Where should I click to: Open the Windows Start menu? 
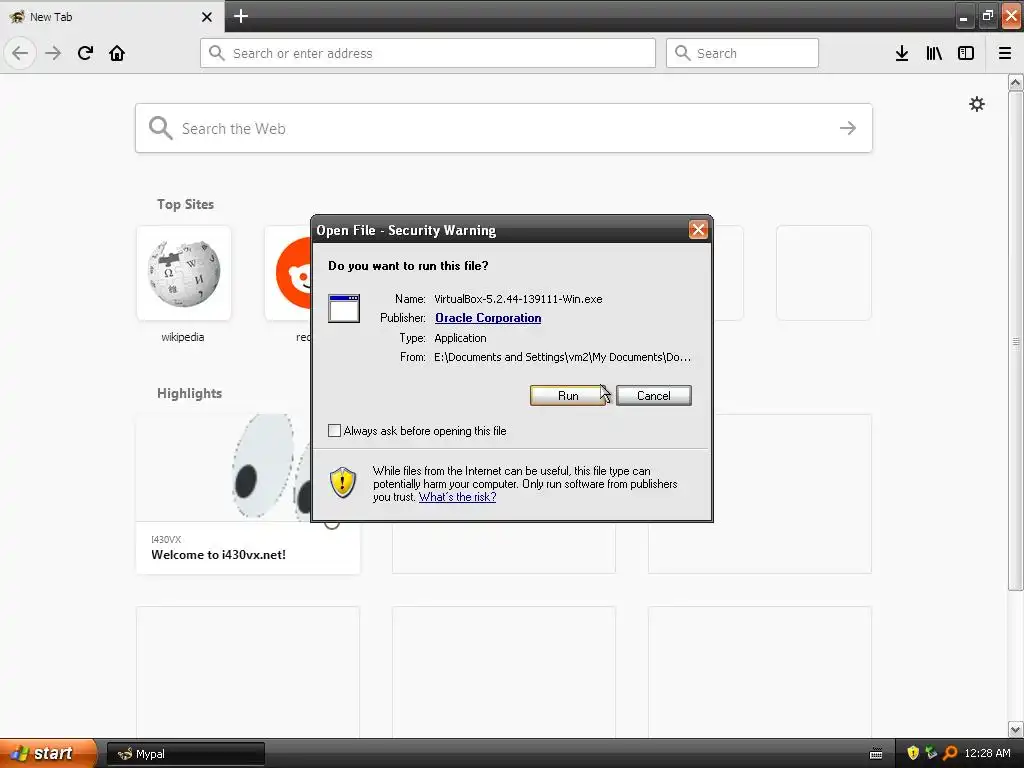(48, 753)
